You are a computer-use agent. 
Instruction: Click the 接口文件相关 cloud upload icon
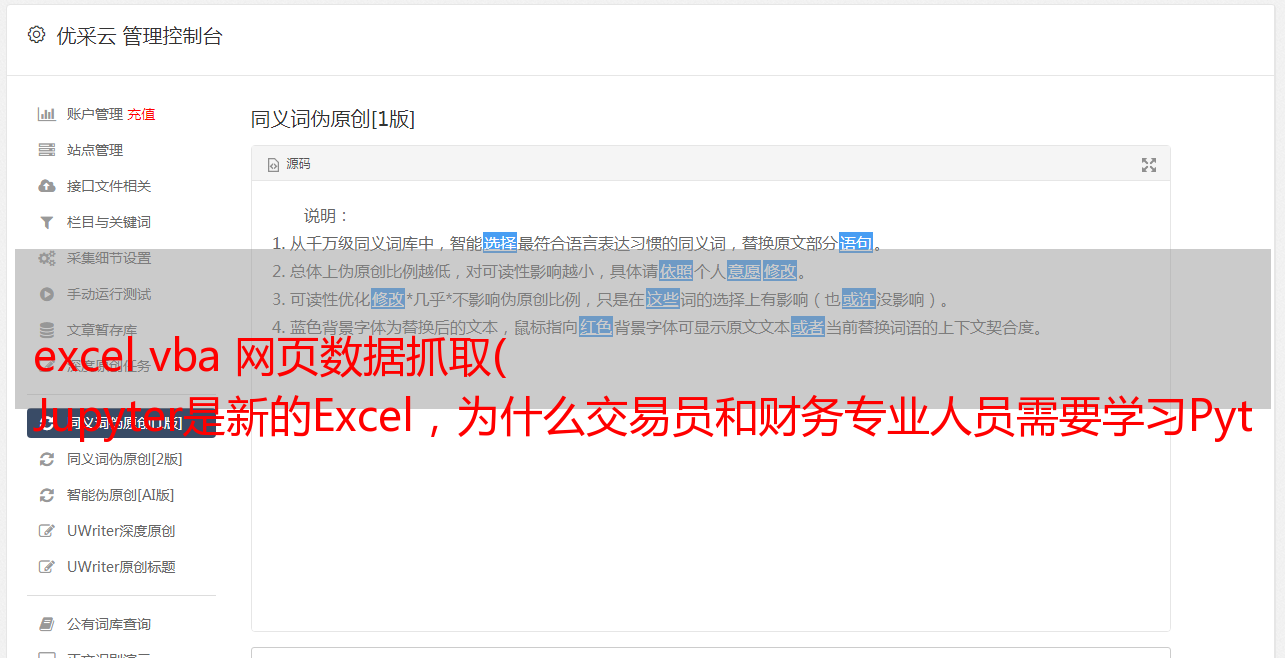(46, 186)
